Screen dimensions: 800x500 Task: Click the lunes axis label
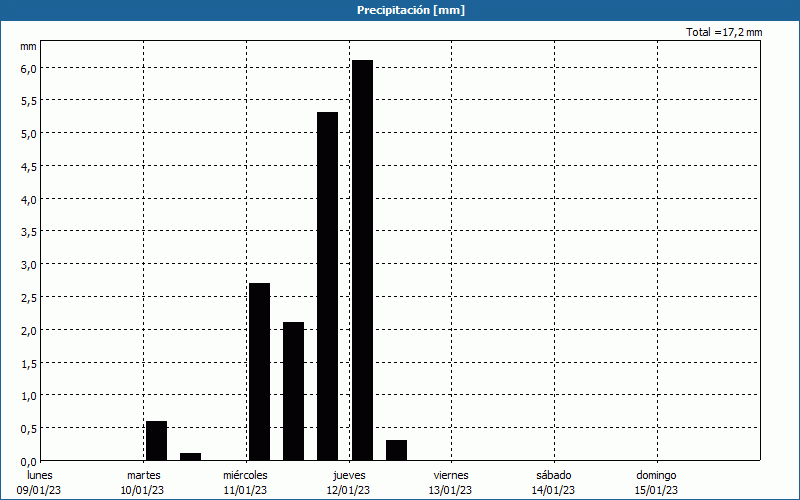pyautogui.click(x=40, y=475)
